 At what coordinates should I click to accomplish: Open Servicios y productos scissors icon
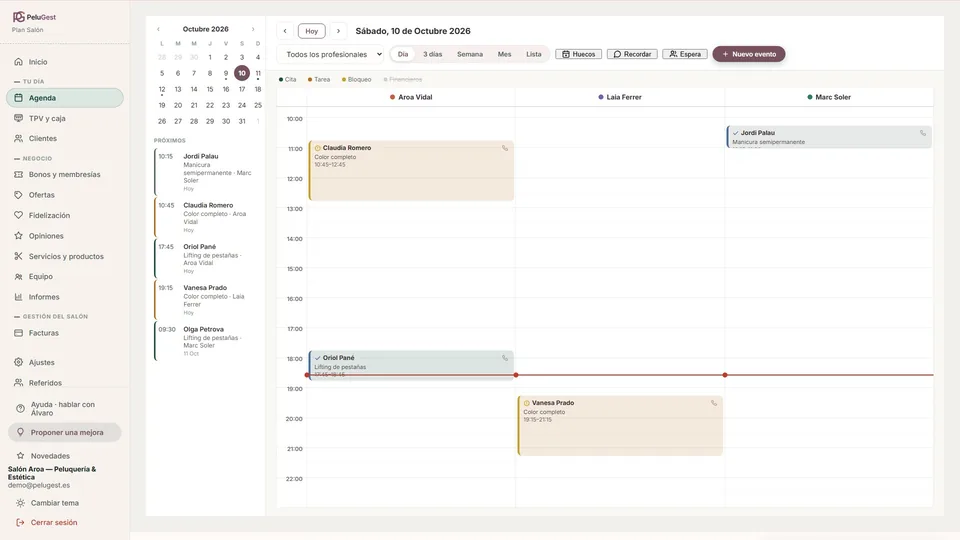18,256
